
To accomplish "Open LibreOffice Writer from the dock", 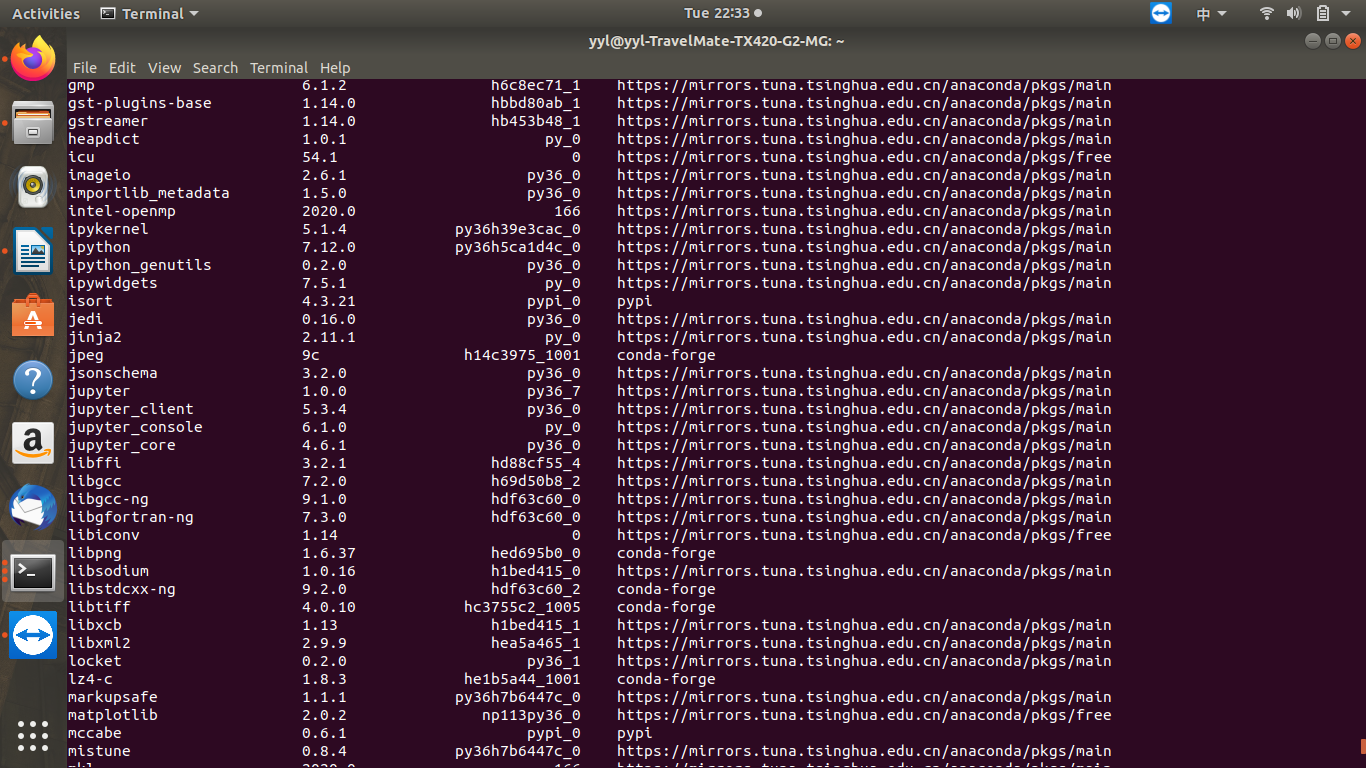I will (x=33, y=251).
